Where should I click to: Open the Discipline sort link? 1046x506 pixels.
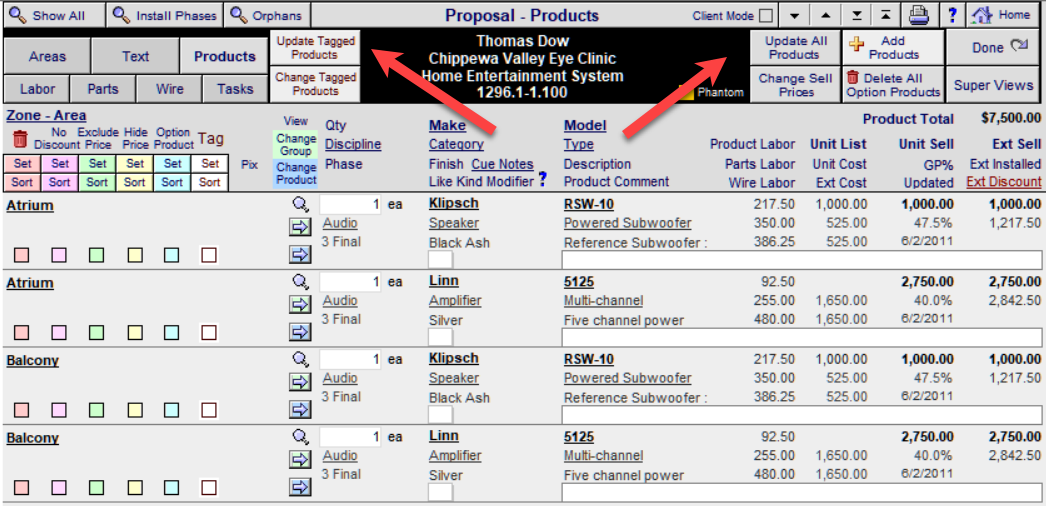353,144
